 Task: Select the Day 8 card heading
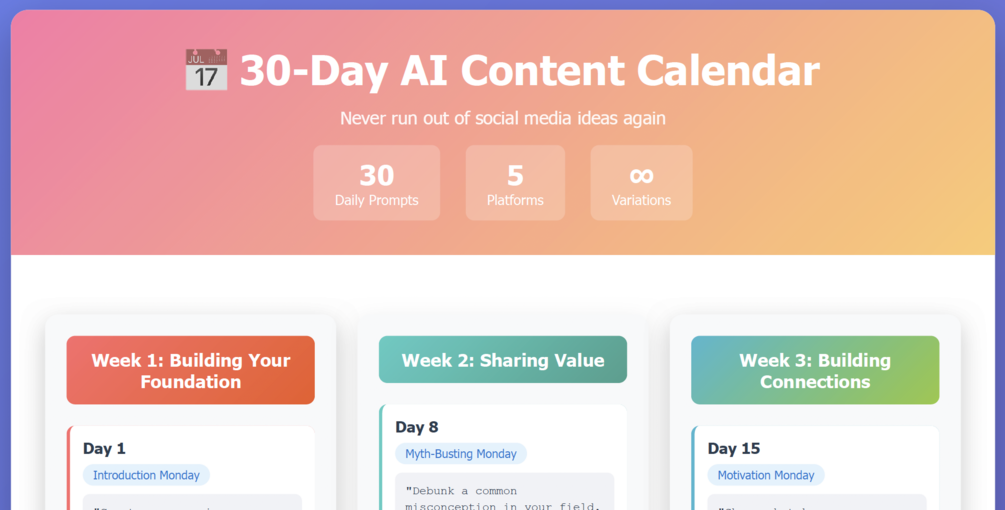[417, 427]
